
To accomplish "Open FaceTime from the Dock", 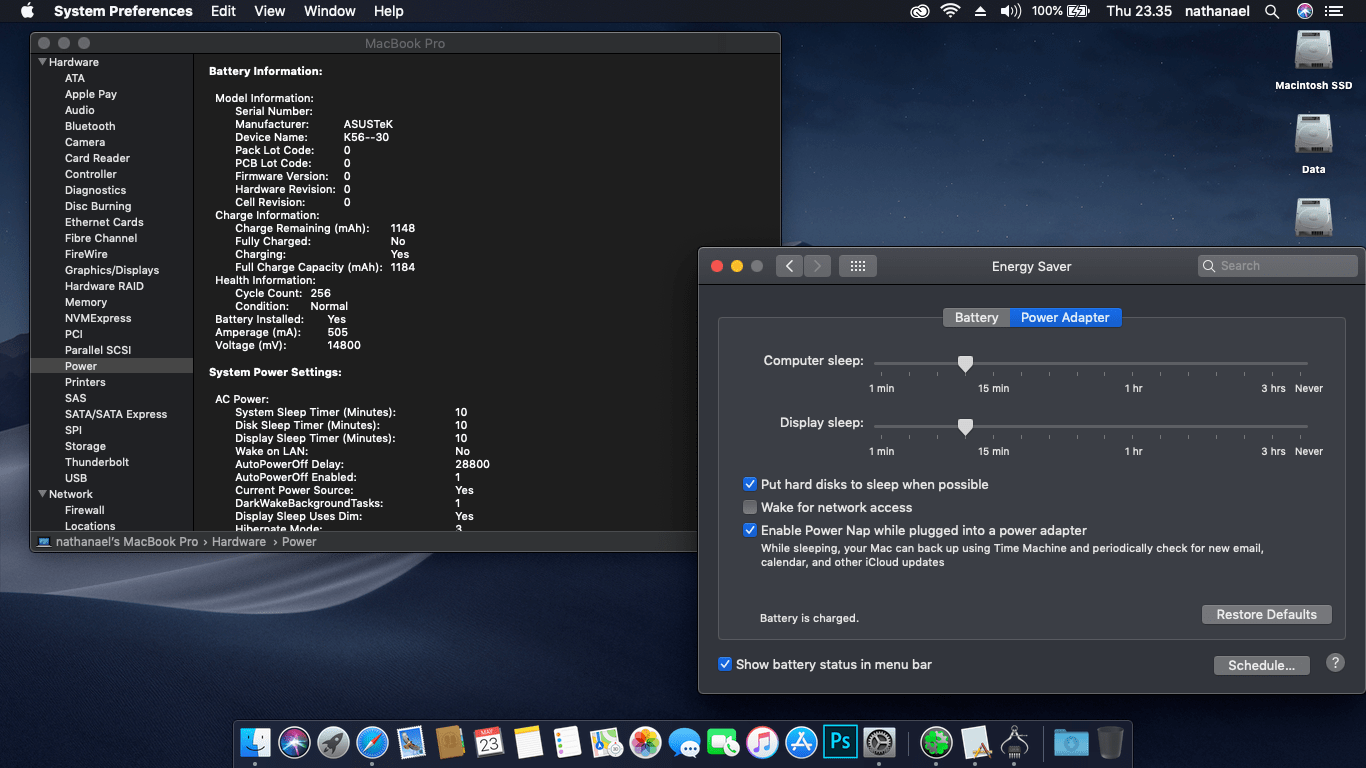I will coord(723,742).
